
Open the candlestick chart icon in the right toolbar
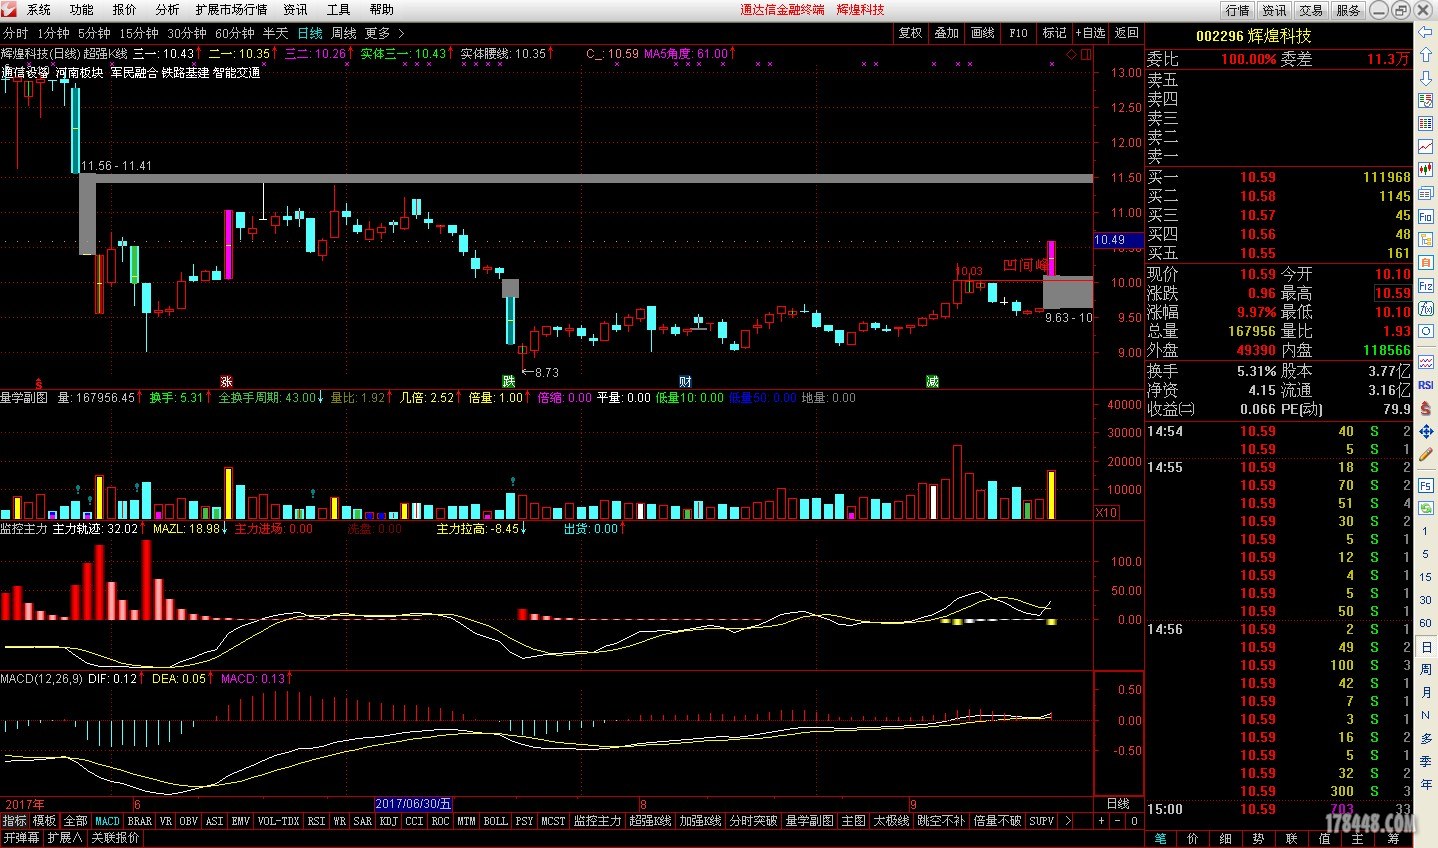coord(1426,170)
